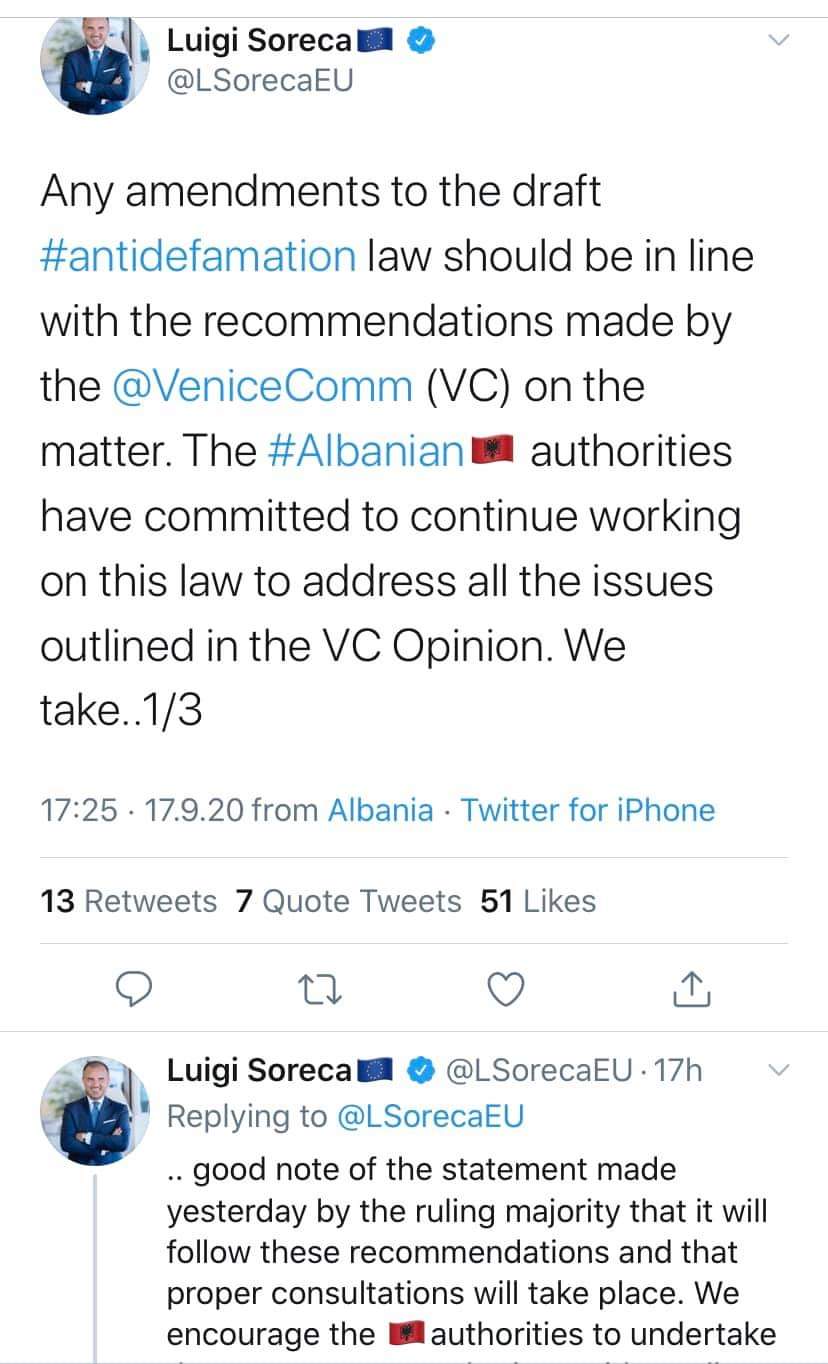Open the Albania location link
This screenshot has width=828, height=1364.
(x=381, y=810)
